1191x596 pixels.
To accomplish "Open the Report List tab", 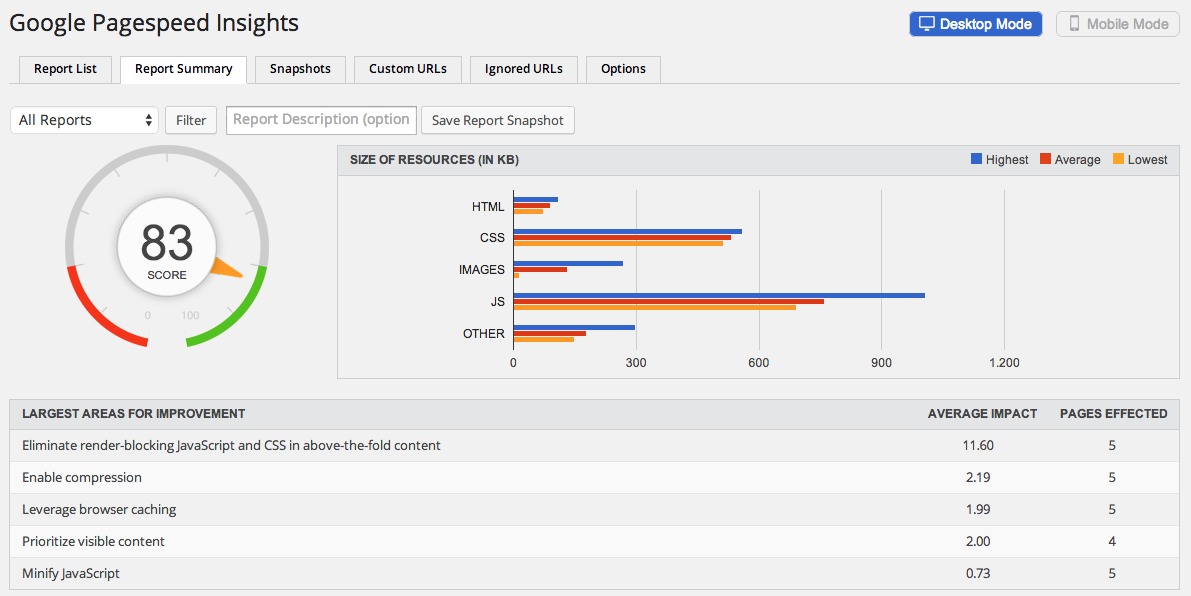I will coord(65,69).
